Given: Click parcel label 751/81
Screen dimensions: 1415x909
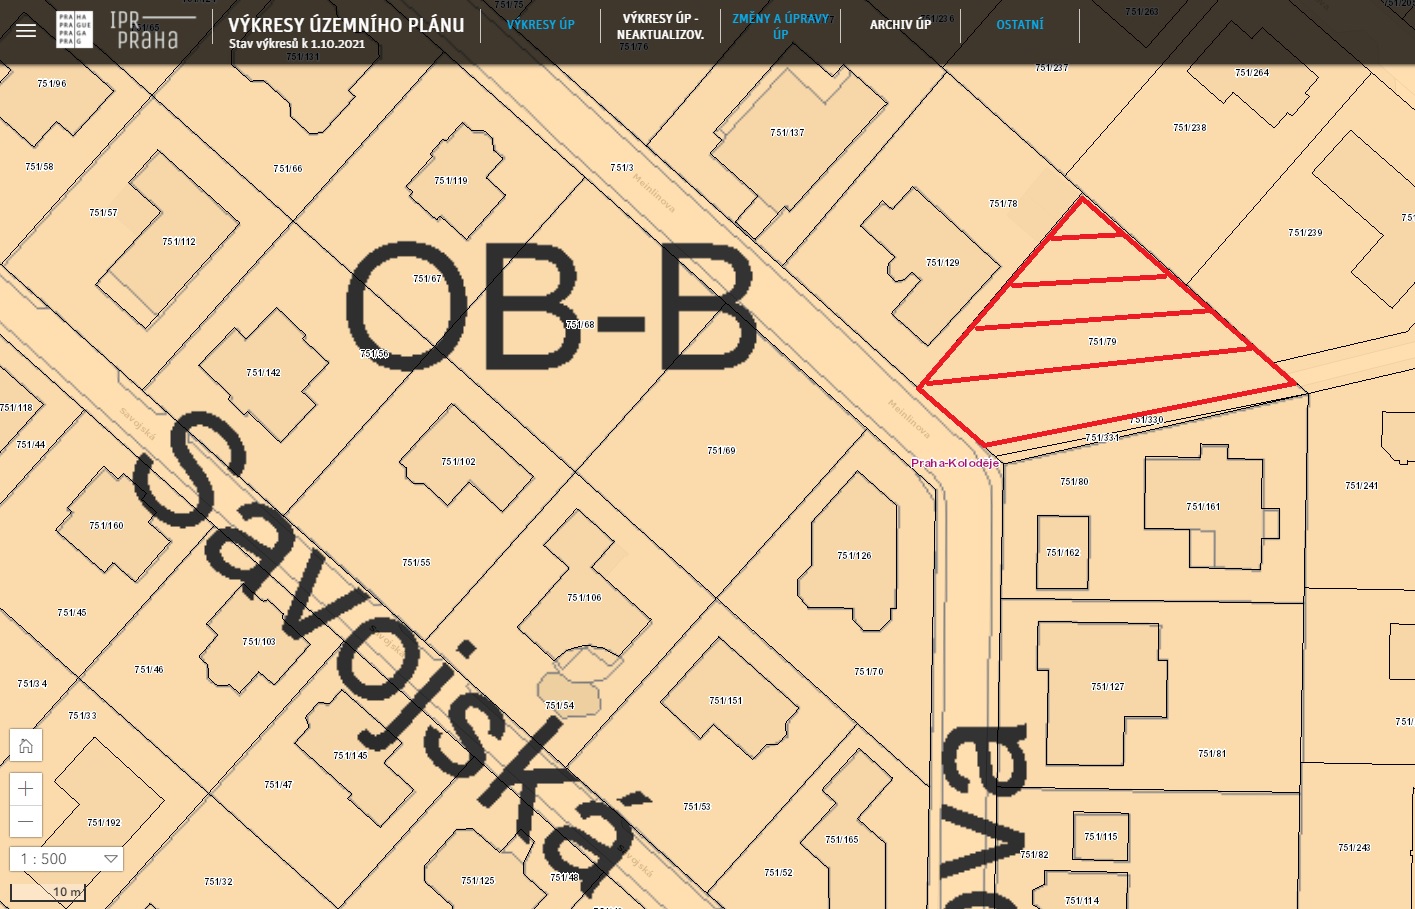Looking at the screenshot, I should click(x=1212, y=754).
